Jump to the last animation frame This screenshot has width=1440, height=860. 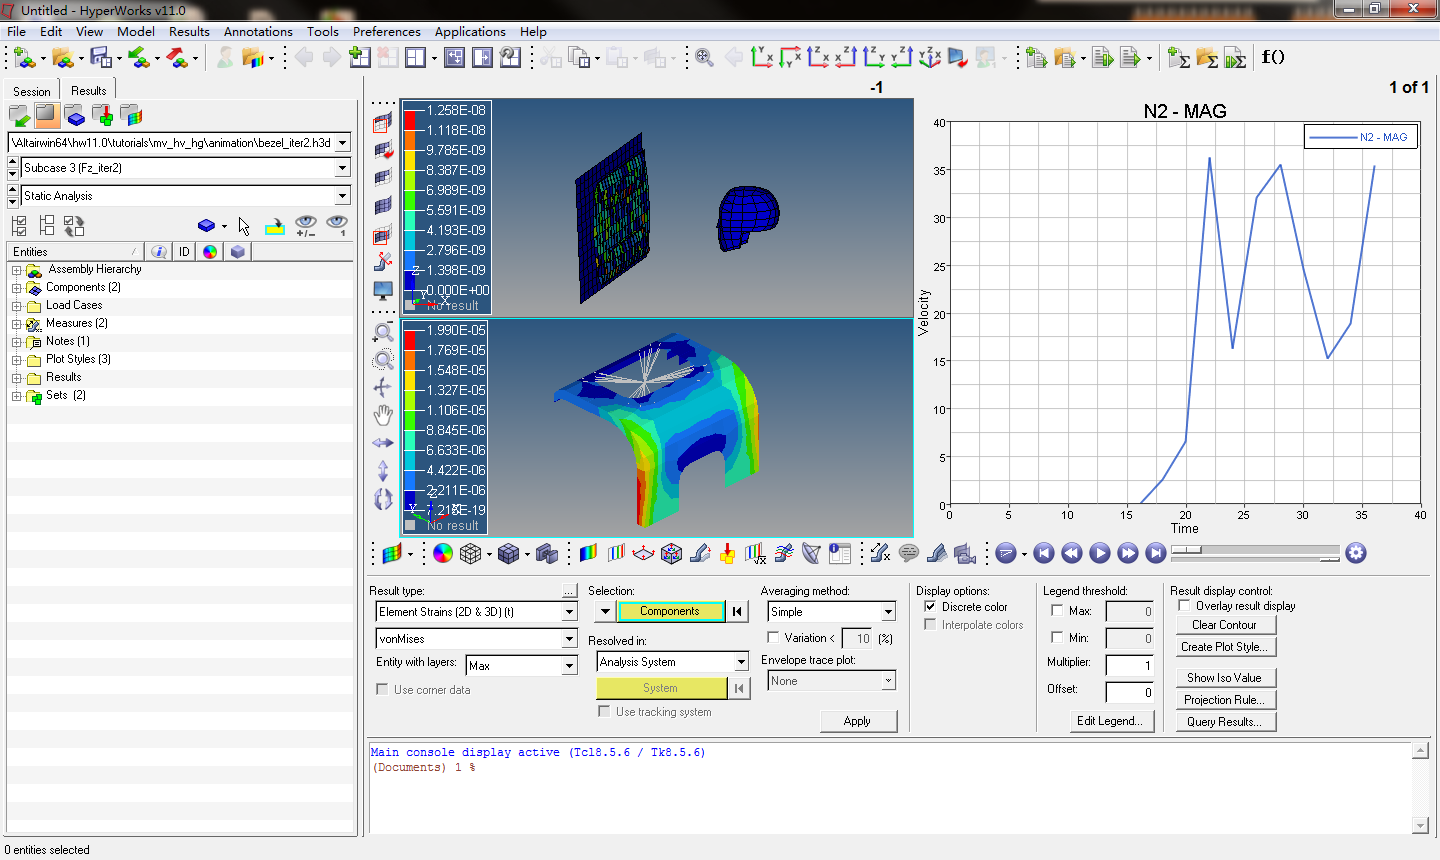coord(1156,553)
